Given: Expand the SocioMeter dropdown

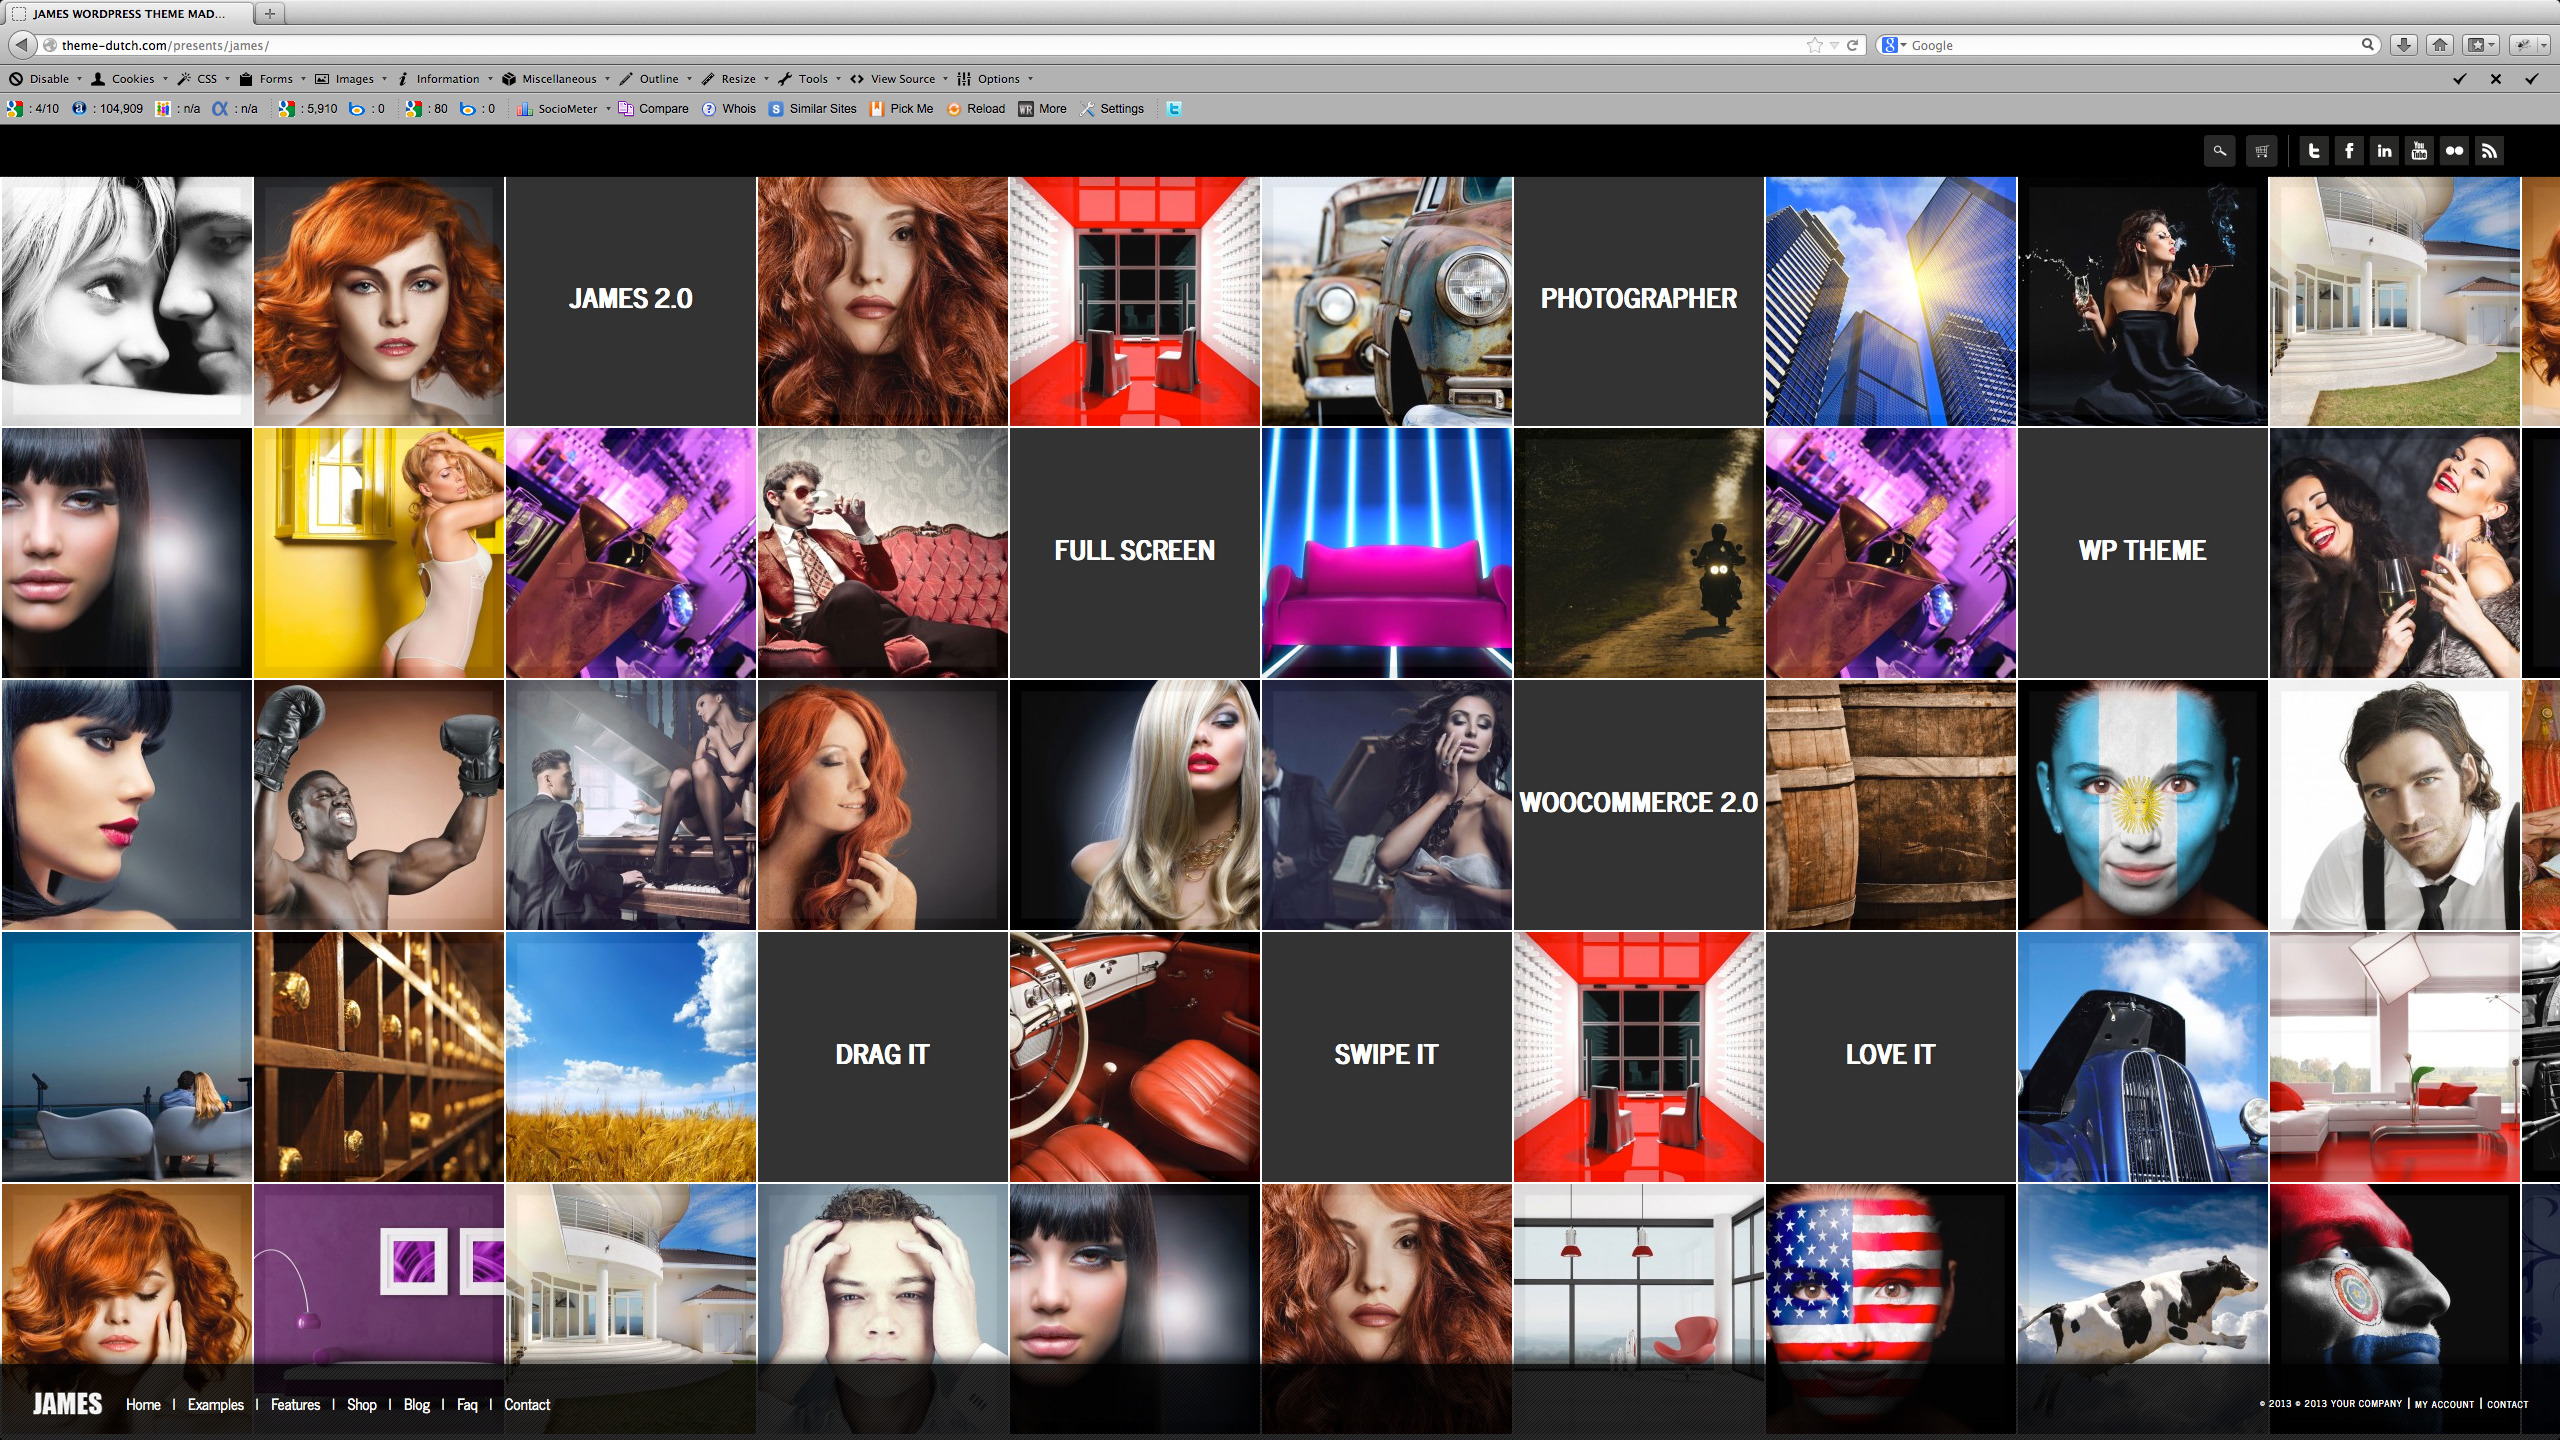Looking at the screenshot, I should pyautogui.click(x=608, y=109).
